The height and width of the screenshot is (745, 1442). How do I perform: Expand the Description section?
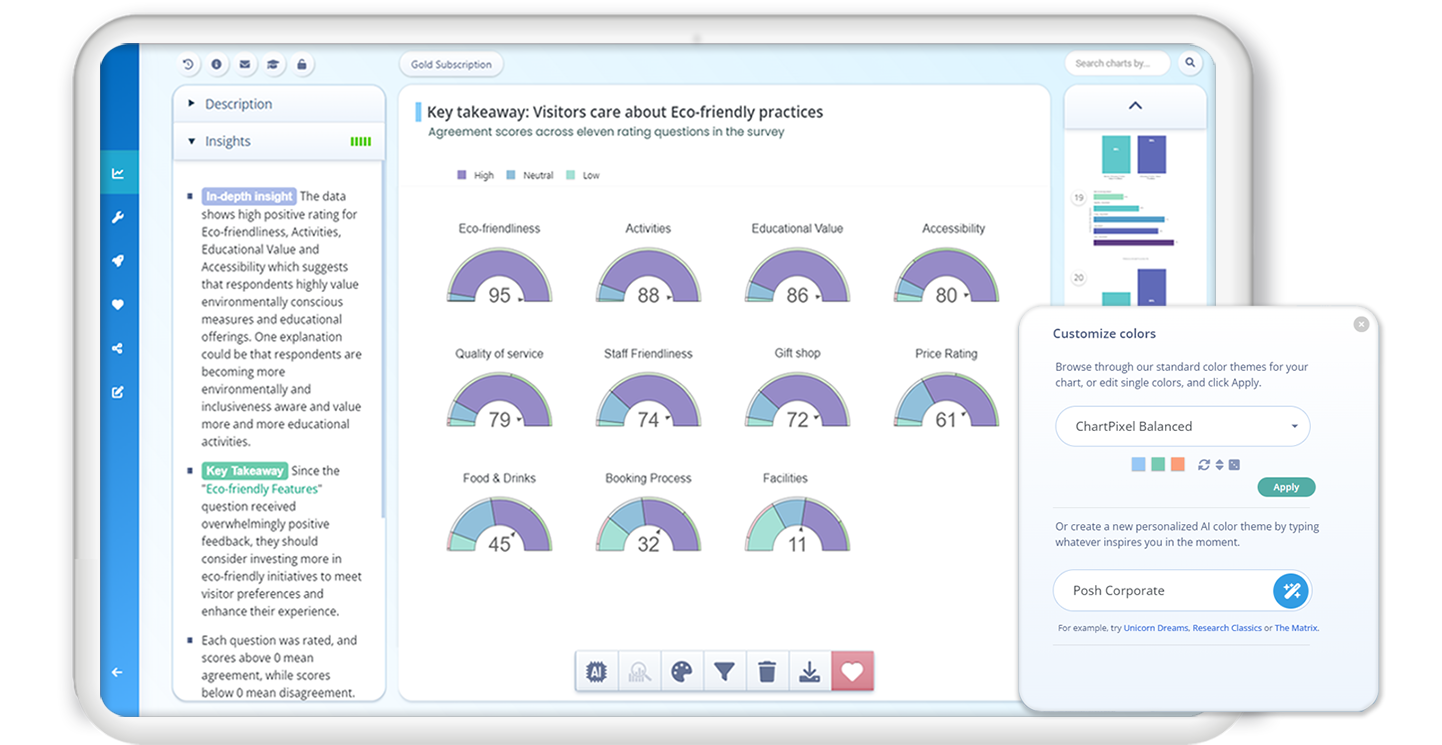[x=240, y=103]
